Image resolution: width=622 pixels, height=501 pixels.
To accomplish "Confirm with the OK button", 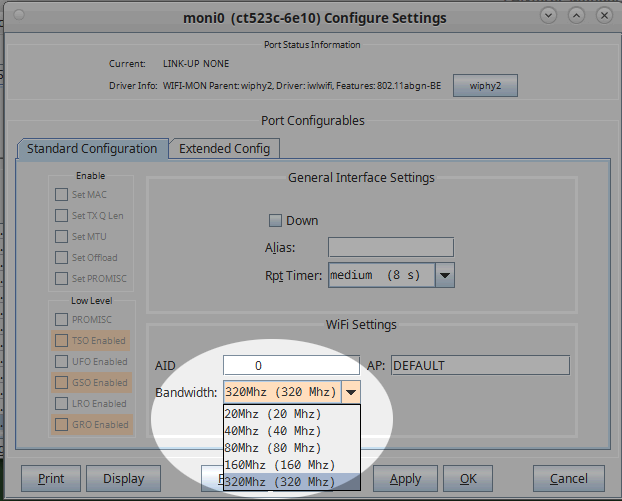I will (467, 479).
